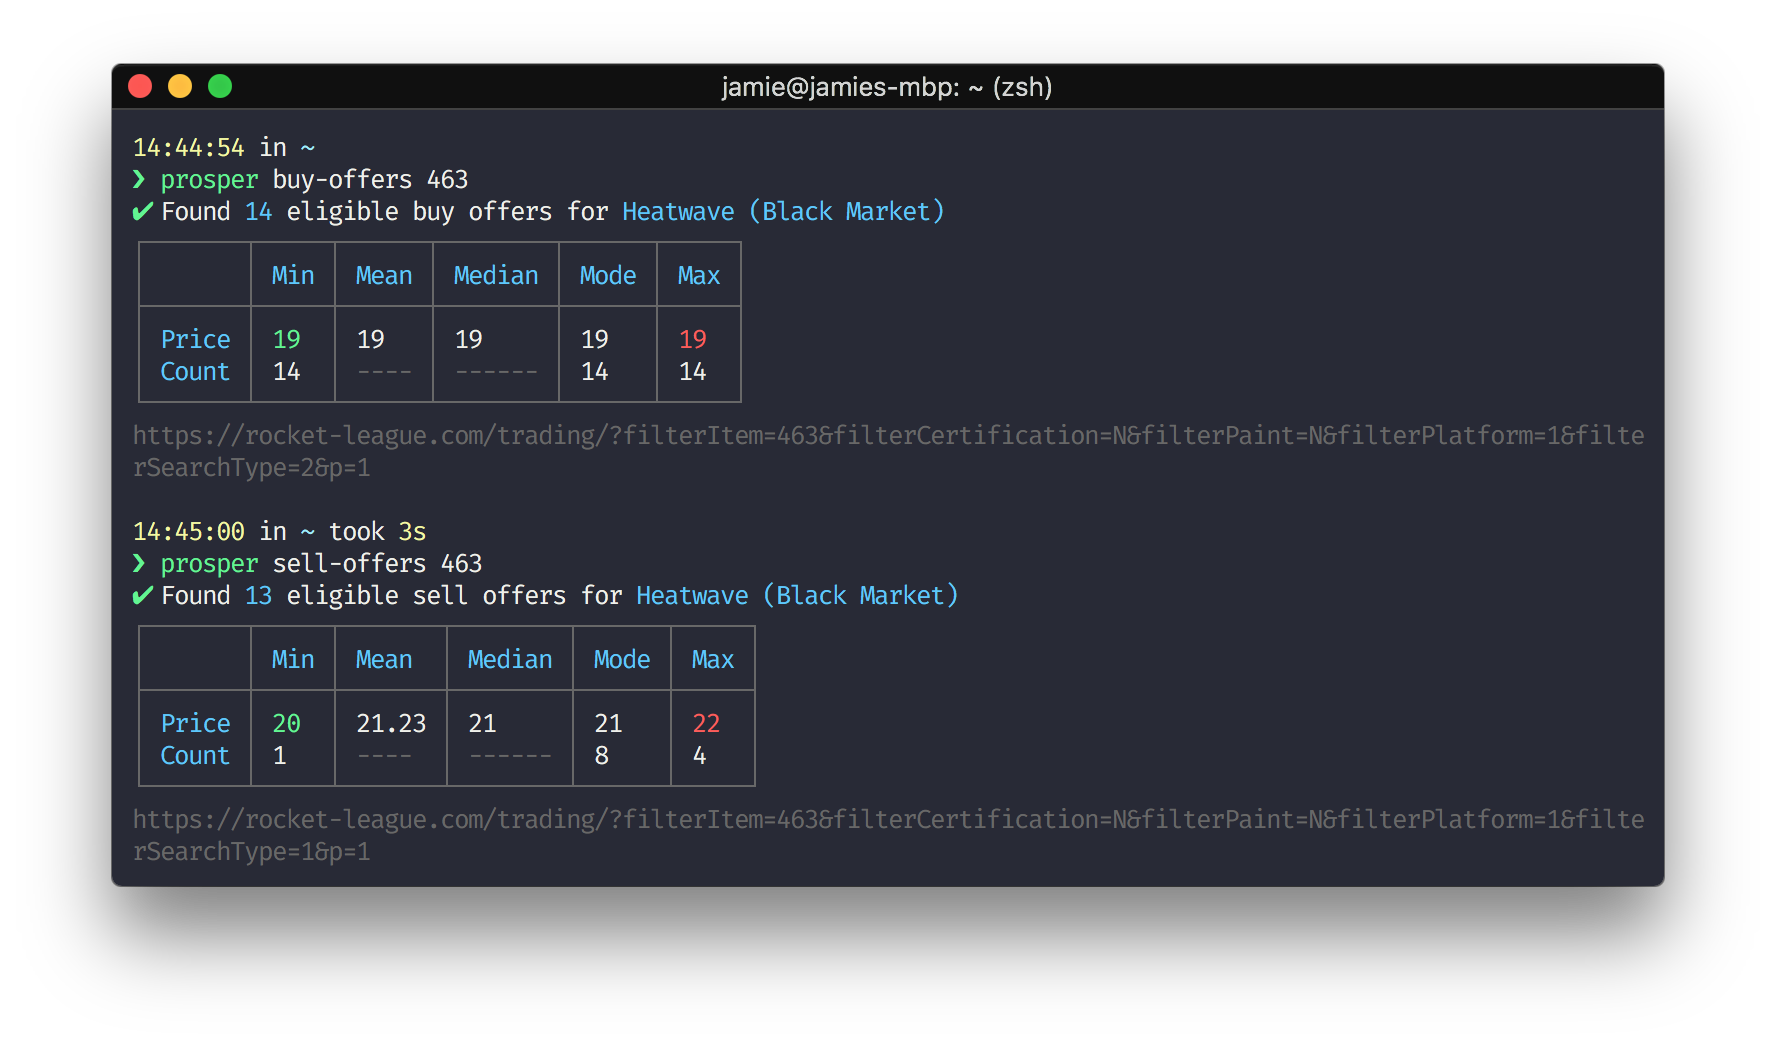Click the Mode header in buy offers table

click(x=608, y=275)
